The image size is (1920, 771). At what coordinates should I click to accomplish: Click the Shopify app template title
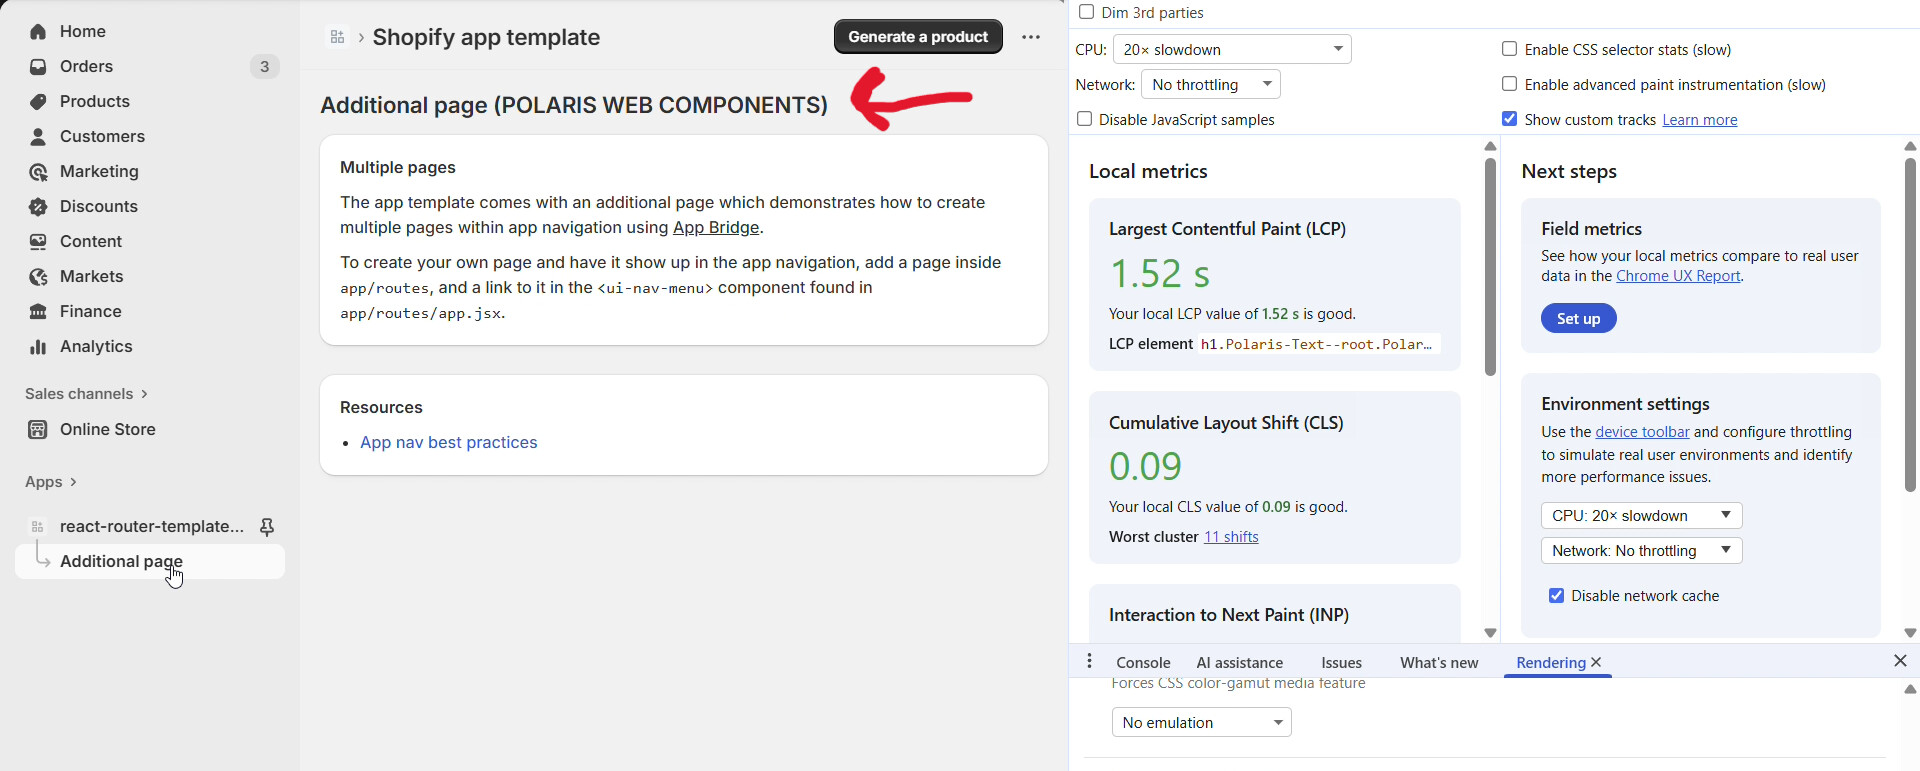pyautogui.click(x=486, y=37)
